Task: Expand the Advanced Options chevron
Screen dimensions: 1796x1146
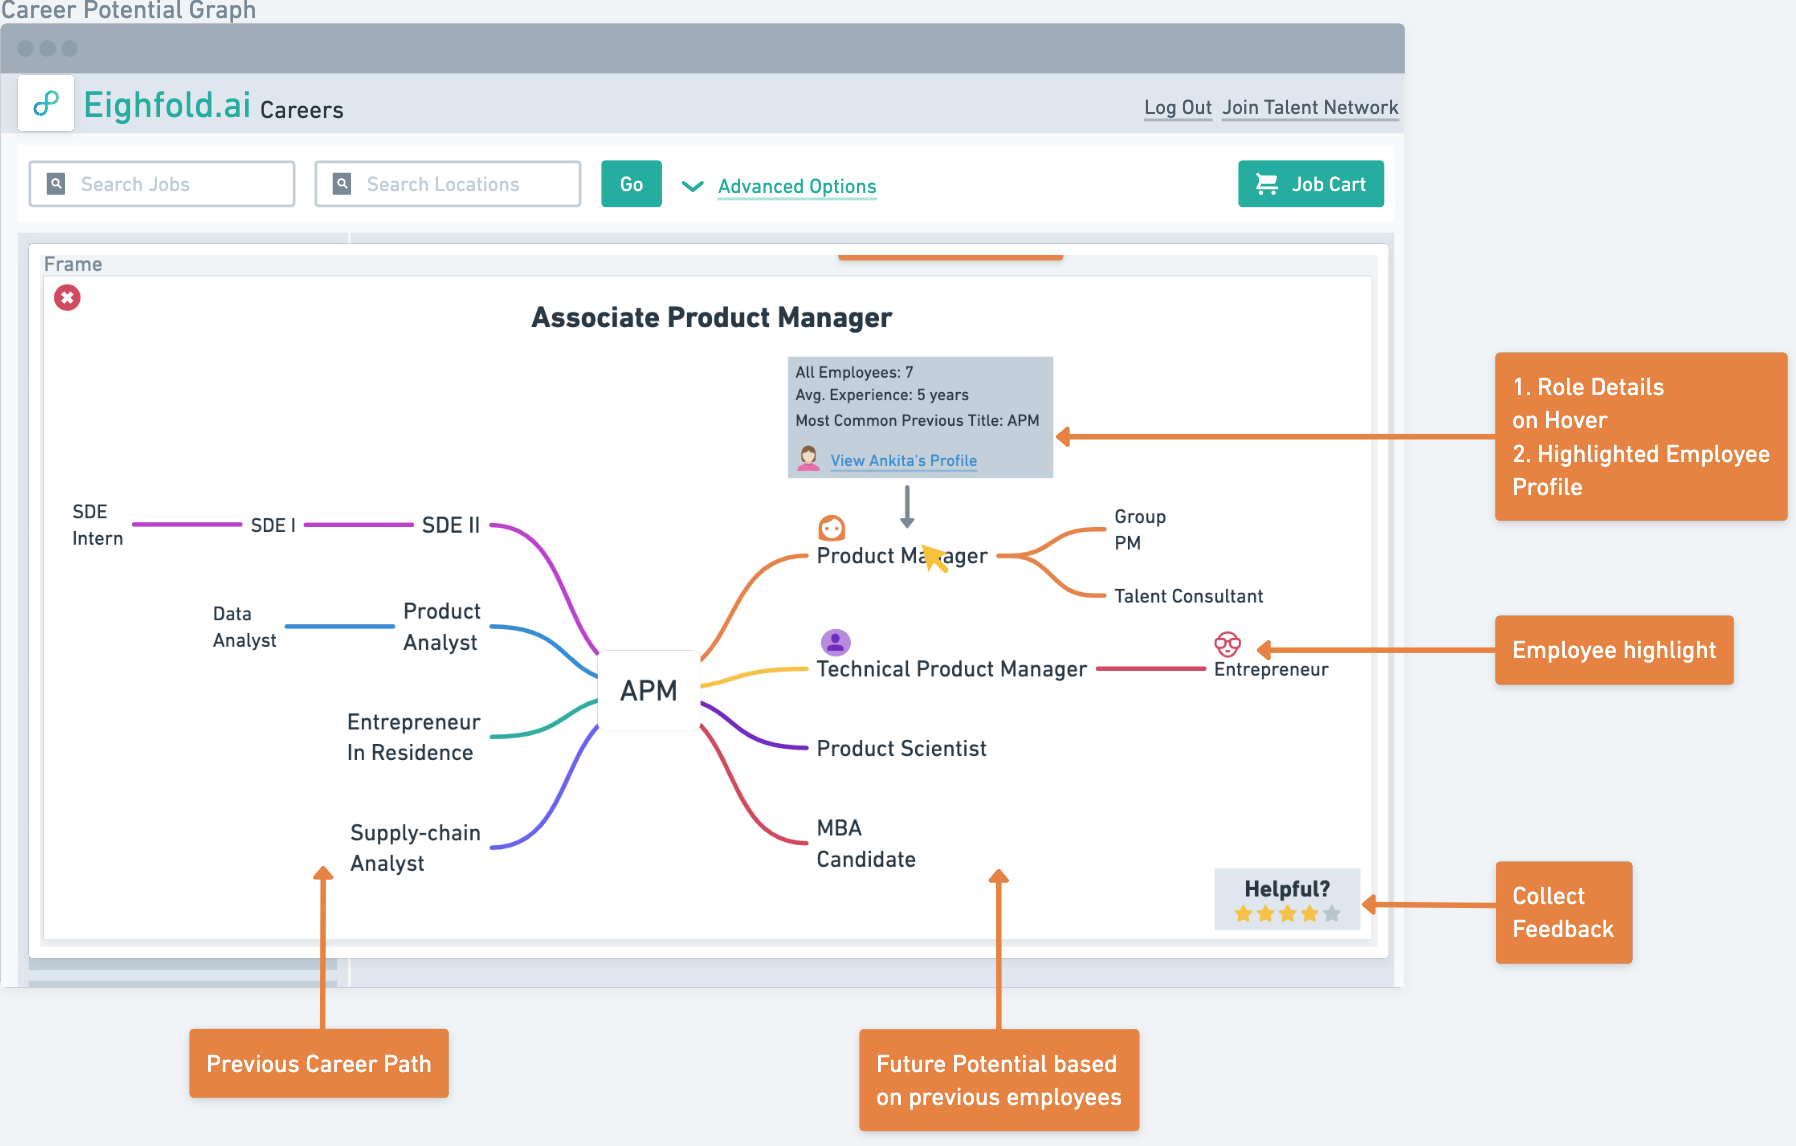Action: click(692, 186)
